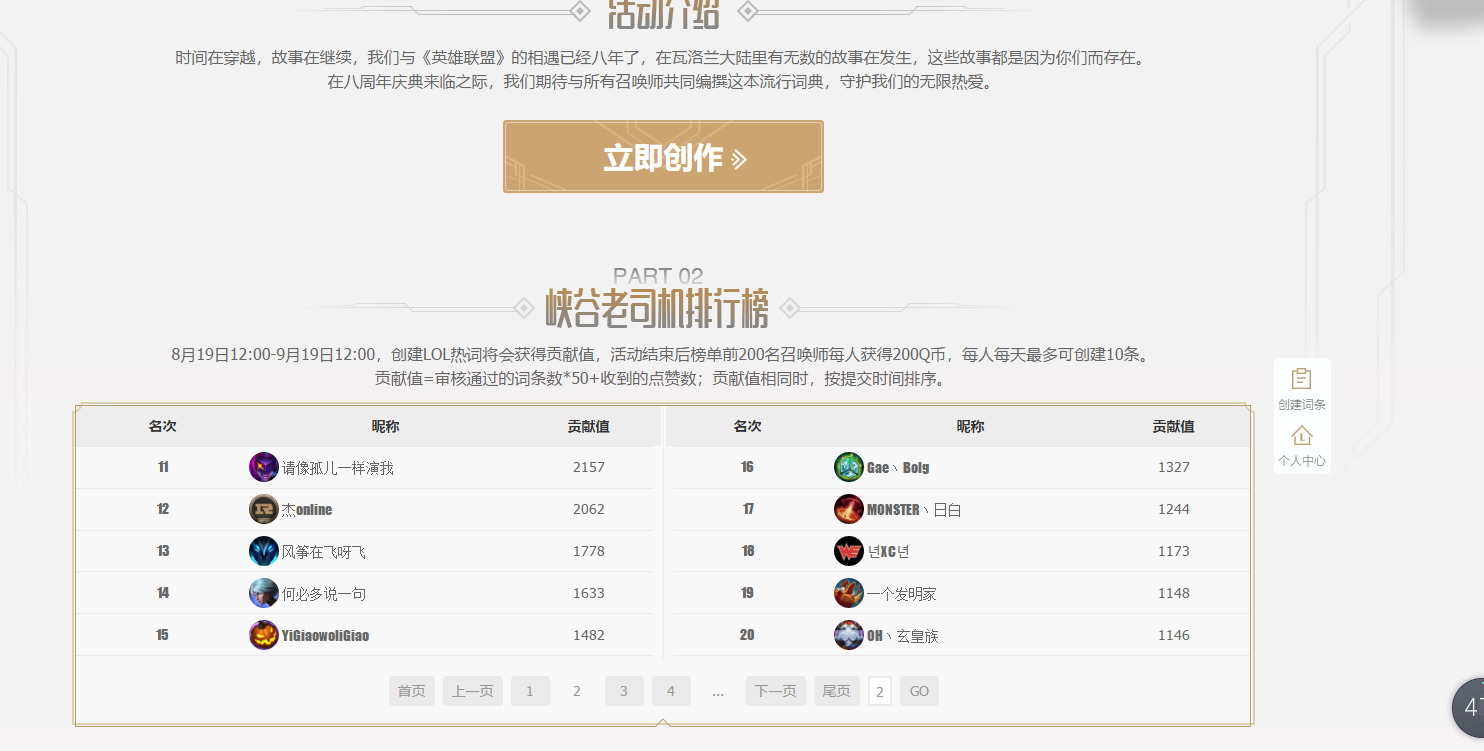Click contribution value 1327
The height and width of the screenshot is (751, 1484).
pyautogui.click(x=1174, y=467)
